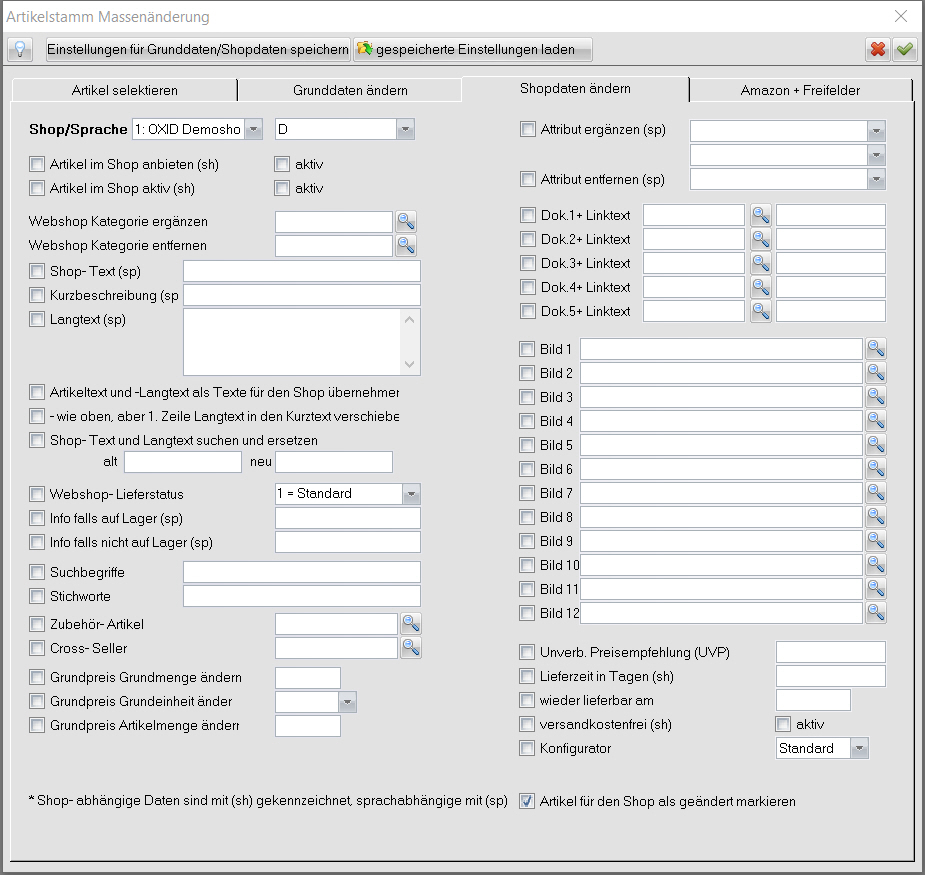Browse file for Dok.4+ Linktext
The width and height of the screenshot is (925, 875).
tap(761, 287)
